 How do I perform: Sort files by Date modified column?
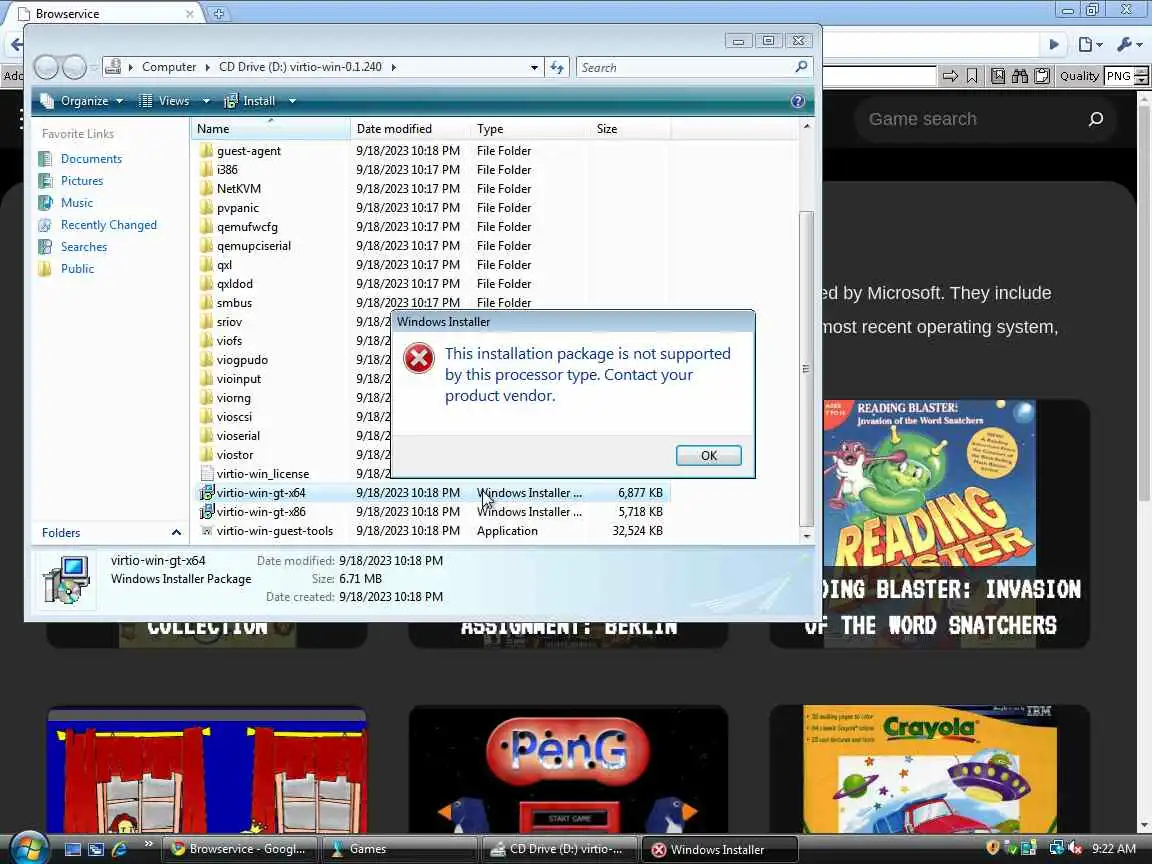pos(410,129)
